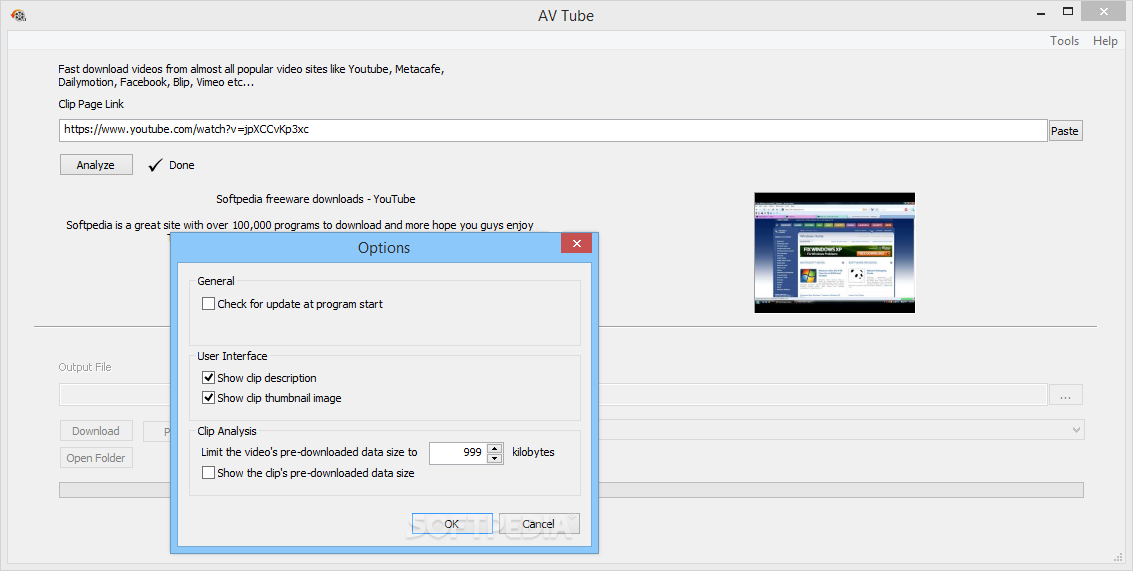
Task: Click the Analyze button
Action: [96, 165]
